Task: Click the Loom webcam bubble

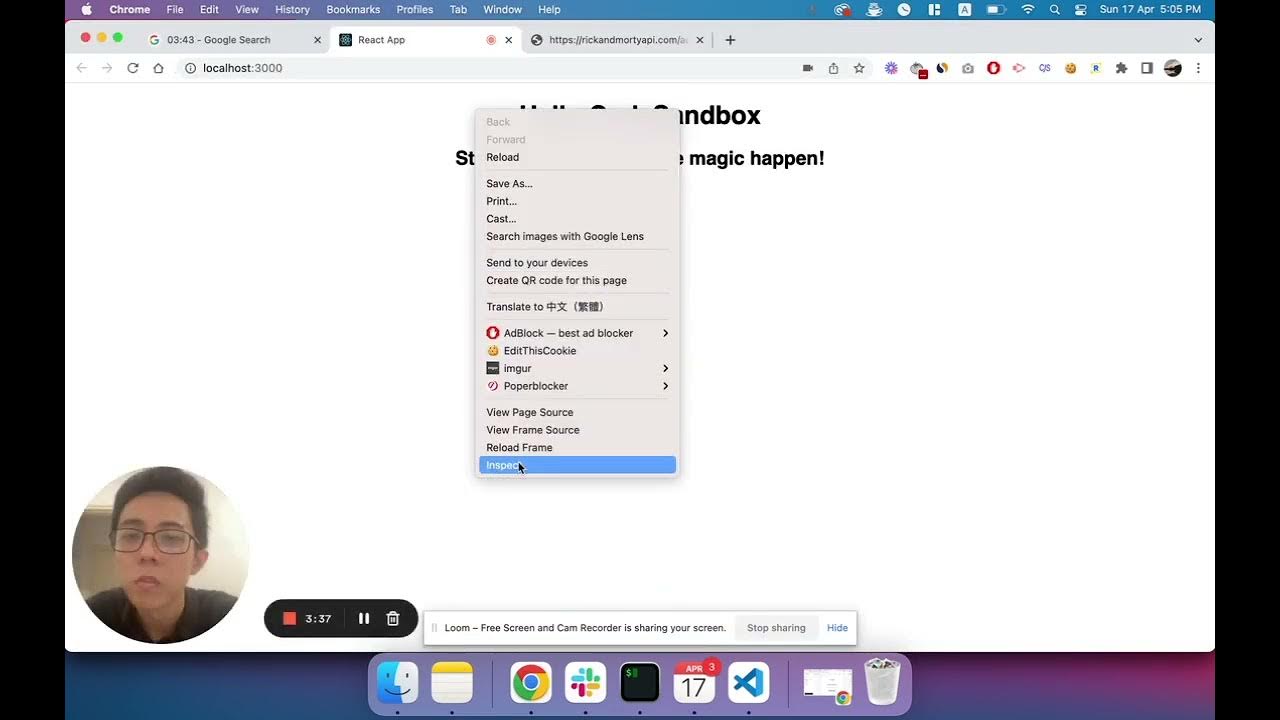Action: [x=160, y=555]
